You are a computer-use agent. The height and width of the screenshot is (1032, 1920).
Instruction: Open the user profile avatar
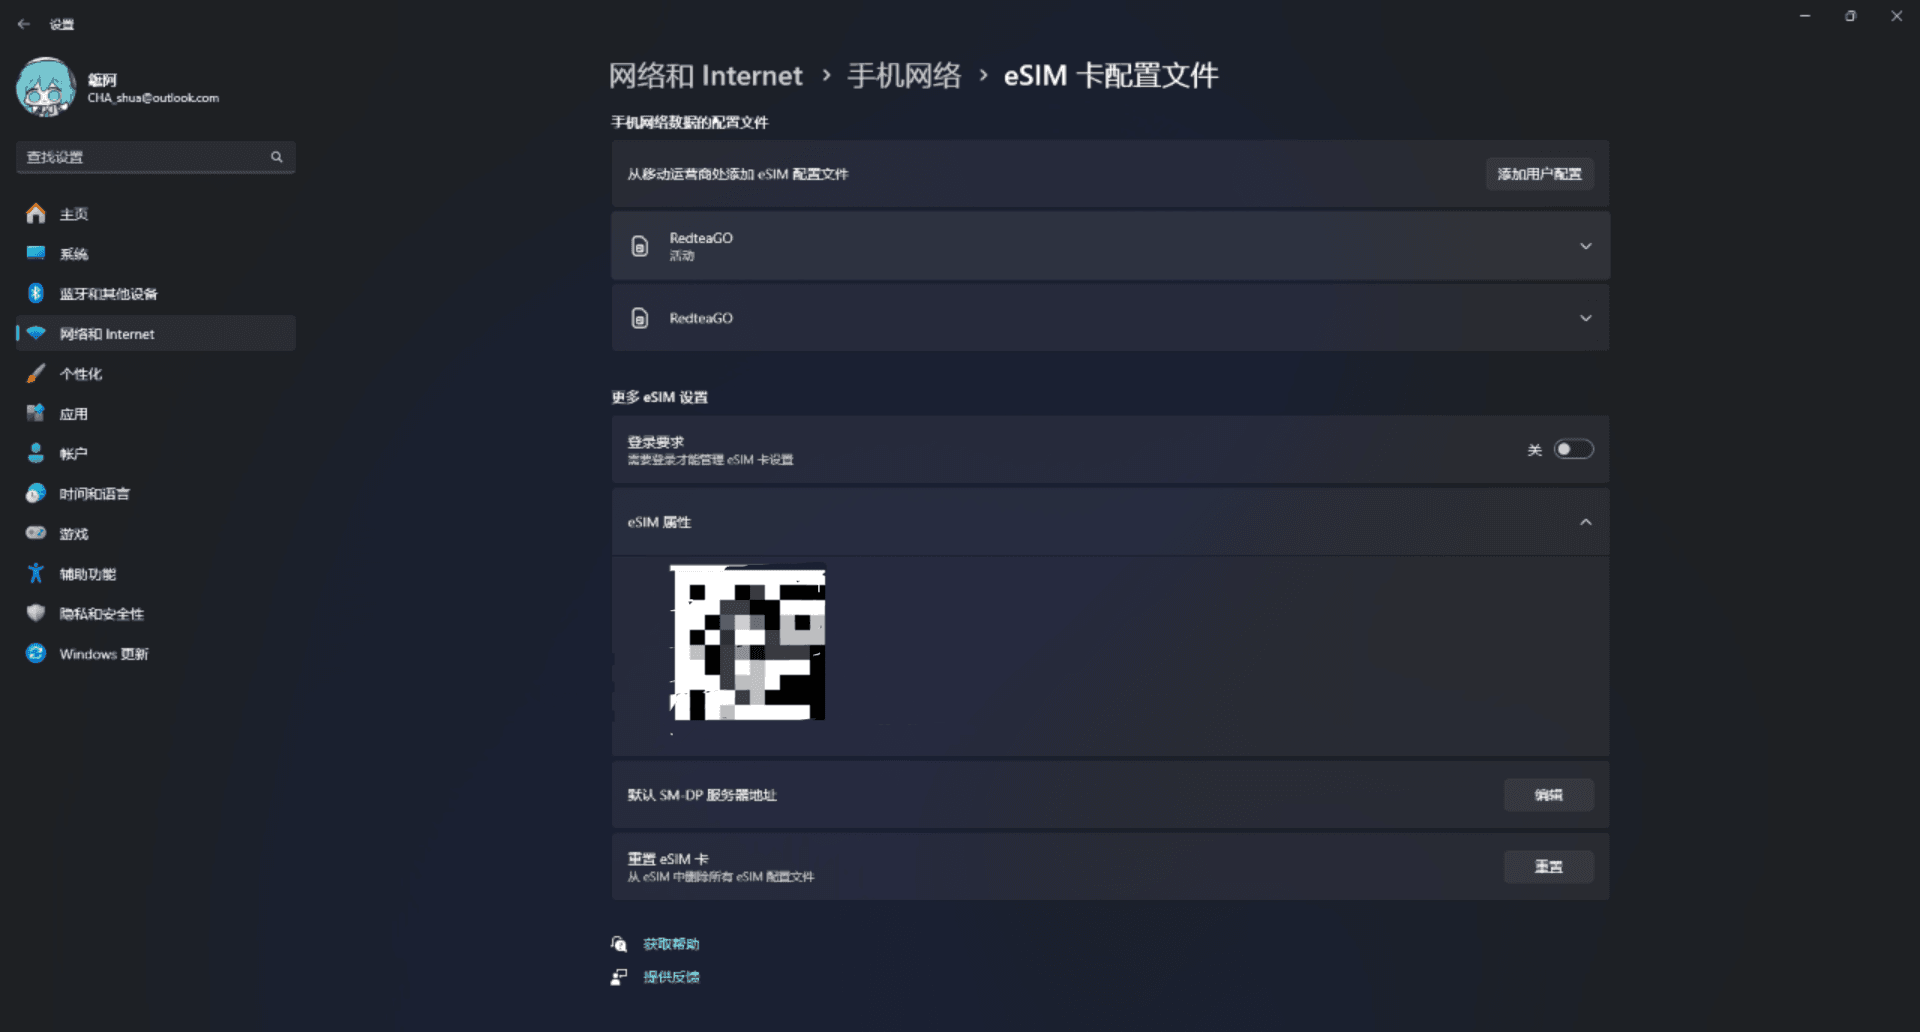pyautogui.click(x=46, y=87)
